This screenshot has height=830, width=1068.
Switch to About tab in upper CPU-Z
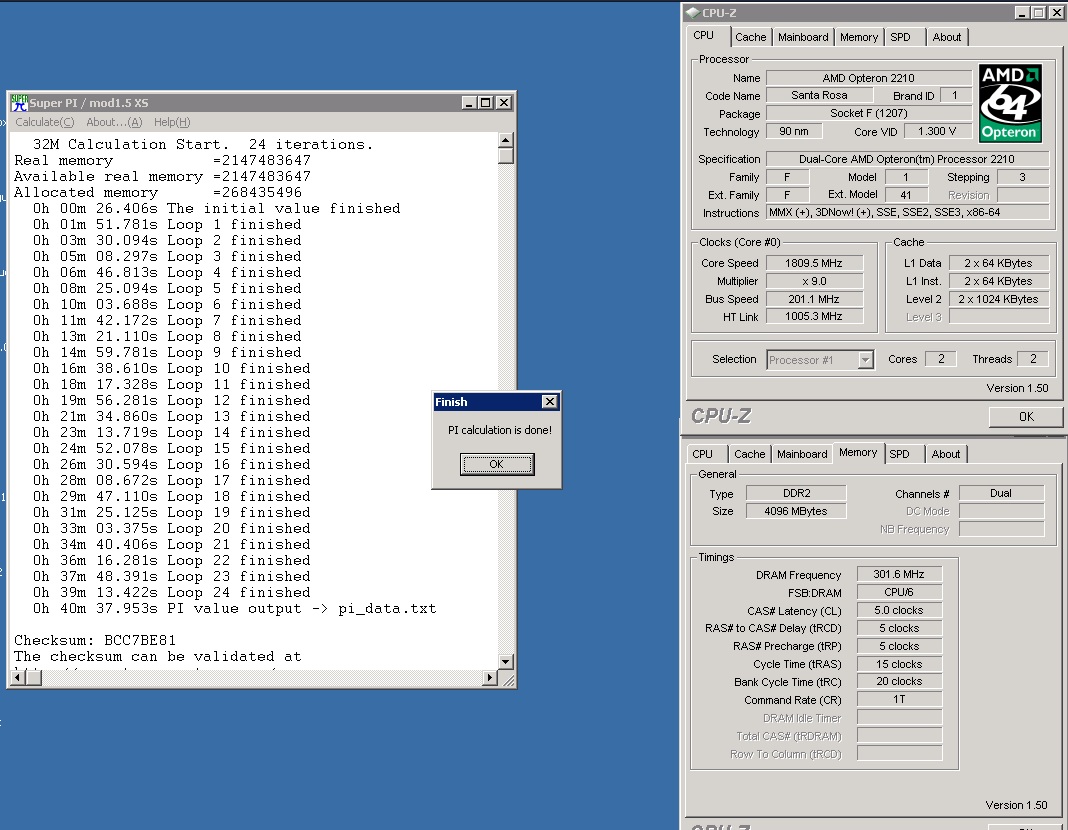point(947,37)
